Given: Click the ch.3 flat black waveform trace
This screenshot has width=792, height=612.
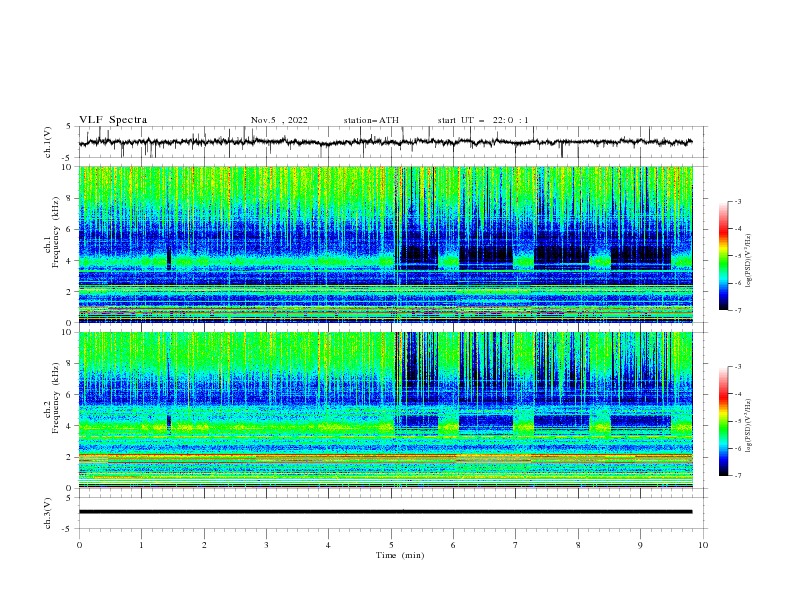Looking at the screenshot, I should [x=385, y=512].
